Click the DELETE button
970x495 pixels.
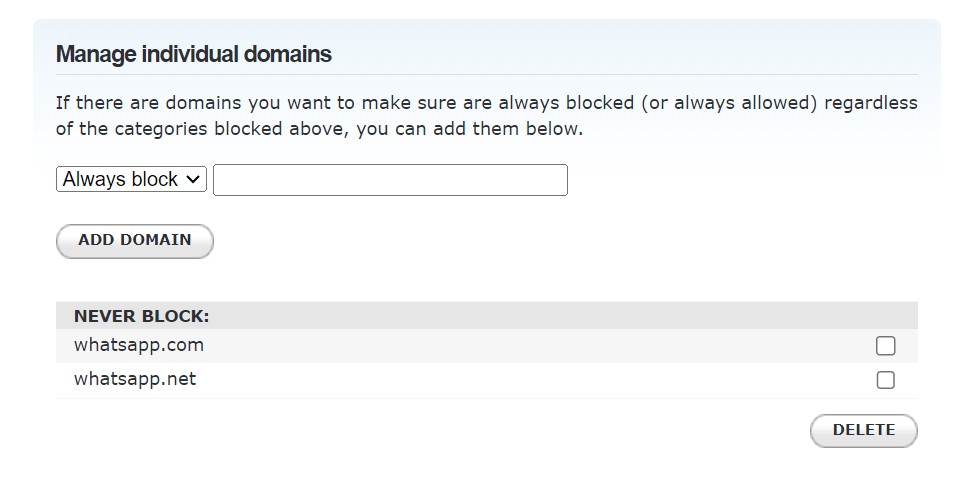click(x=863, y=430)
